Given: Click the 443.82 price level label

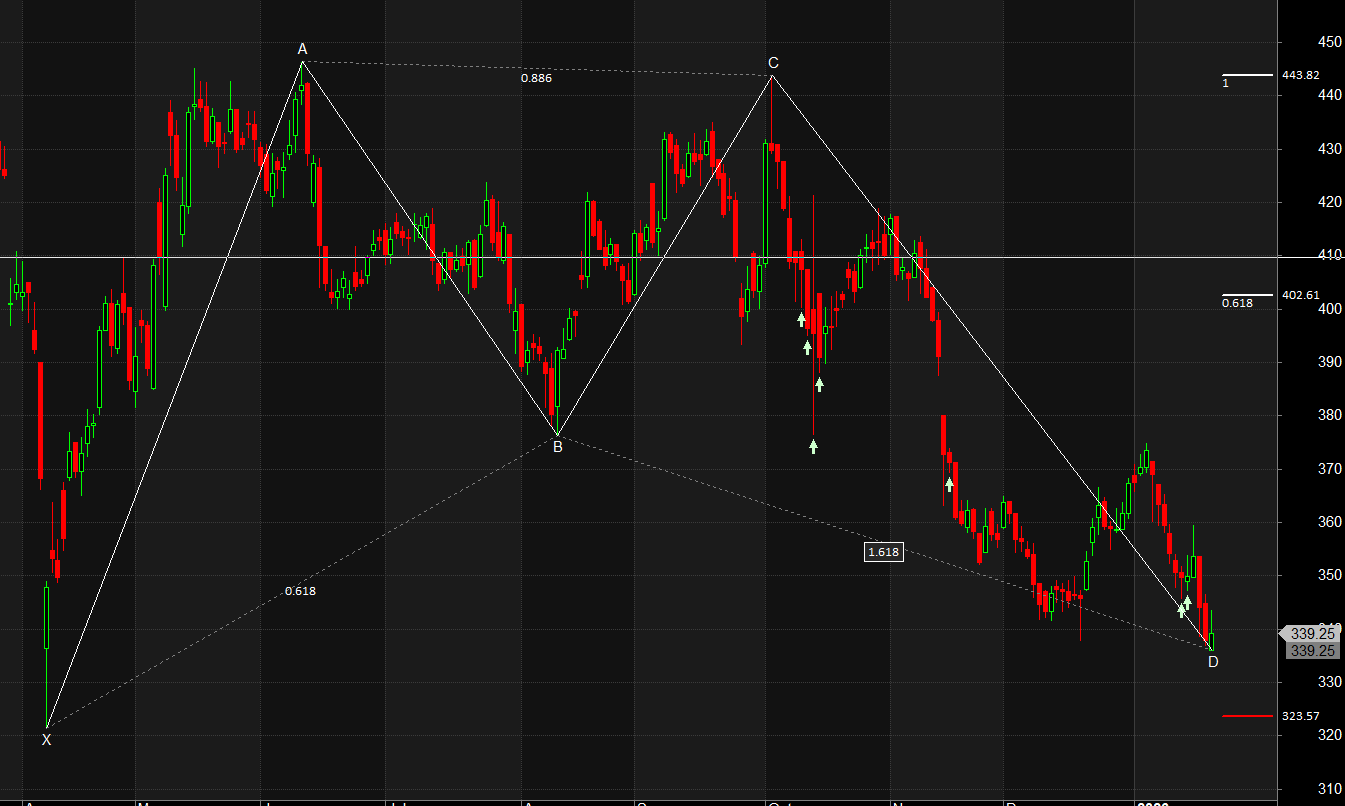Looking at the screenshot, I should pyautogui.click(x=1301, y=75).
